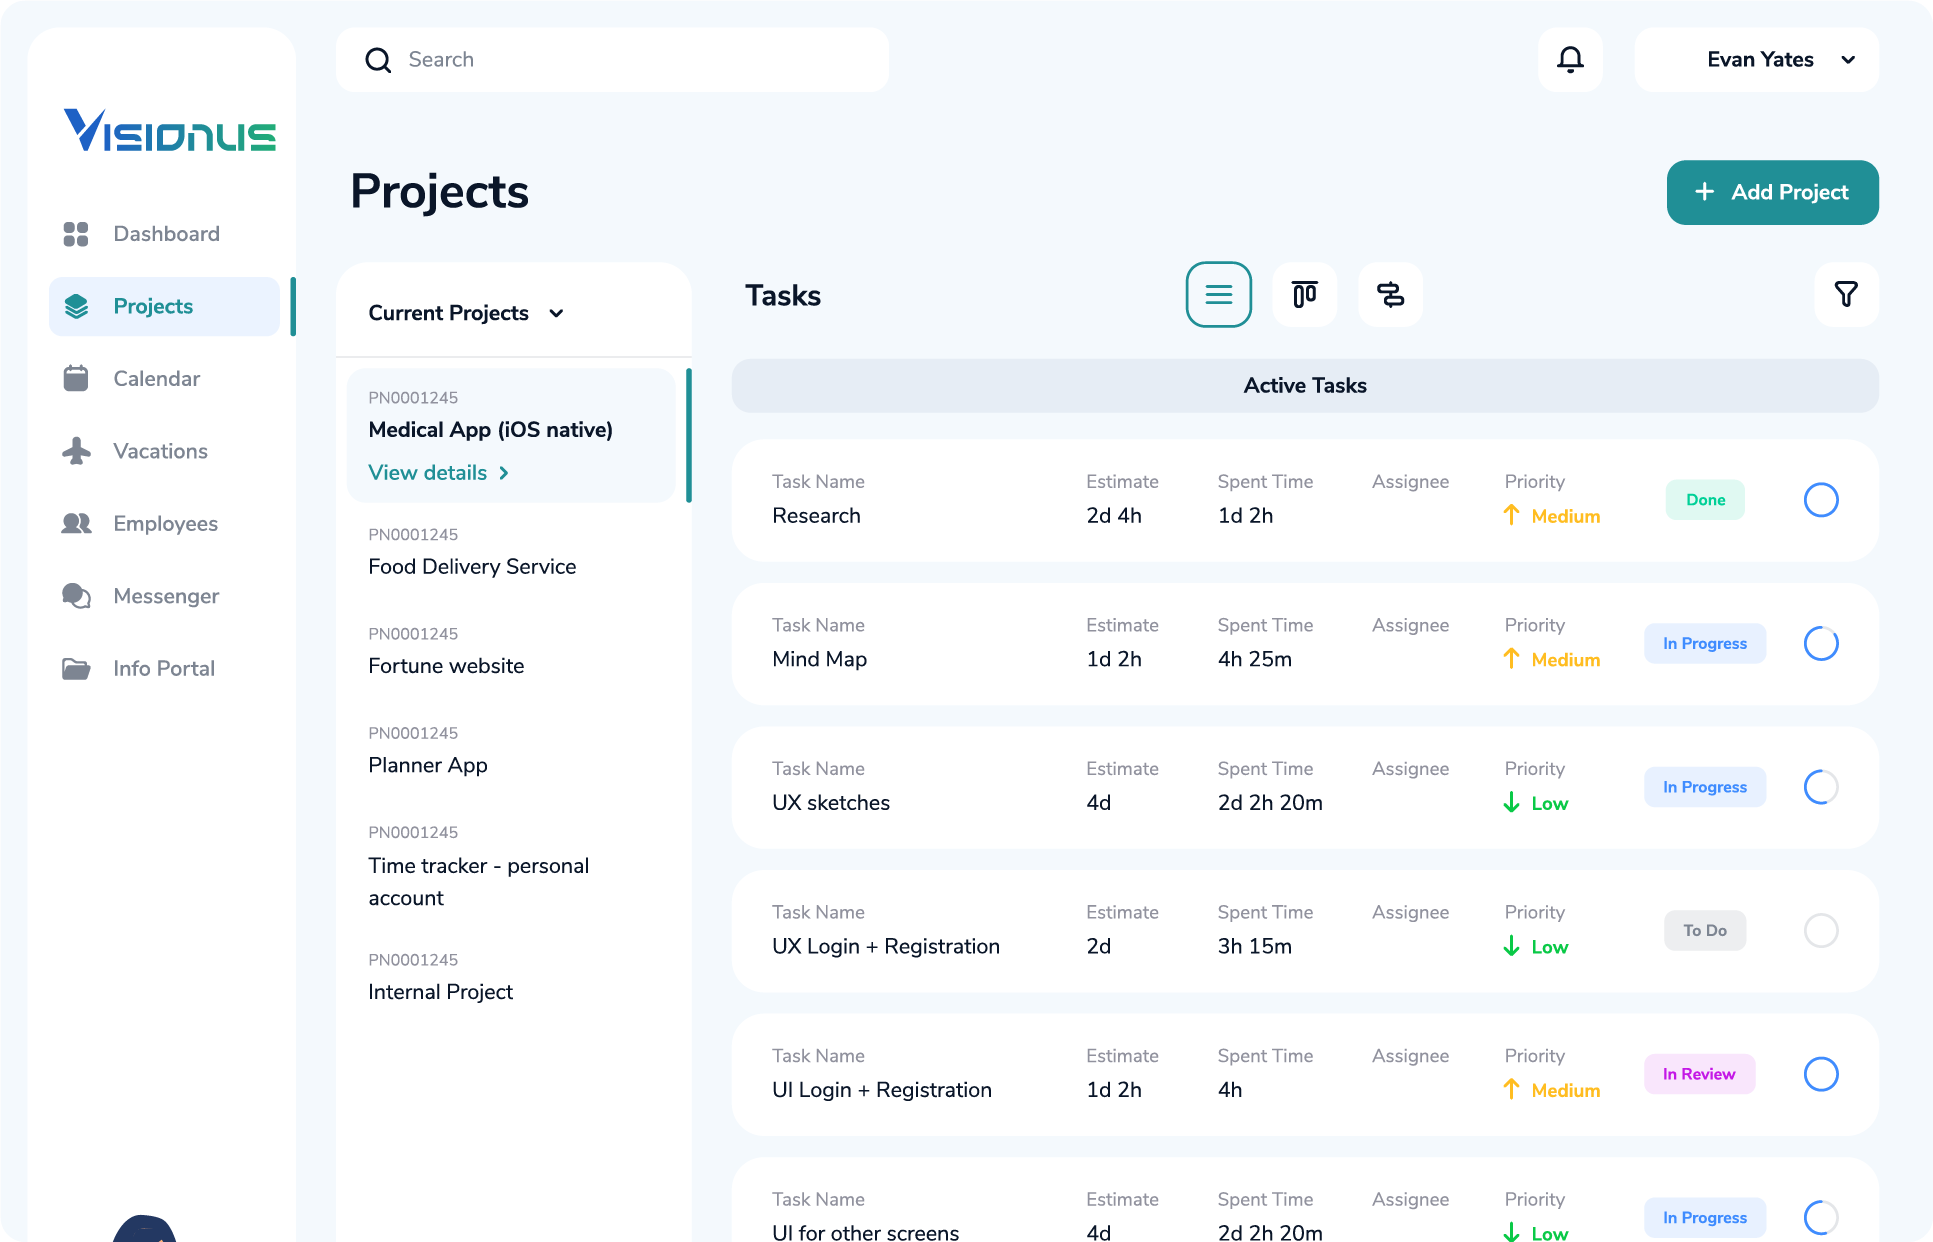The image size is (1933, 1242).
Task: Toggle completion circle on UX sketches task
Action: [1821, 787]
